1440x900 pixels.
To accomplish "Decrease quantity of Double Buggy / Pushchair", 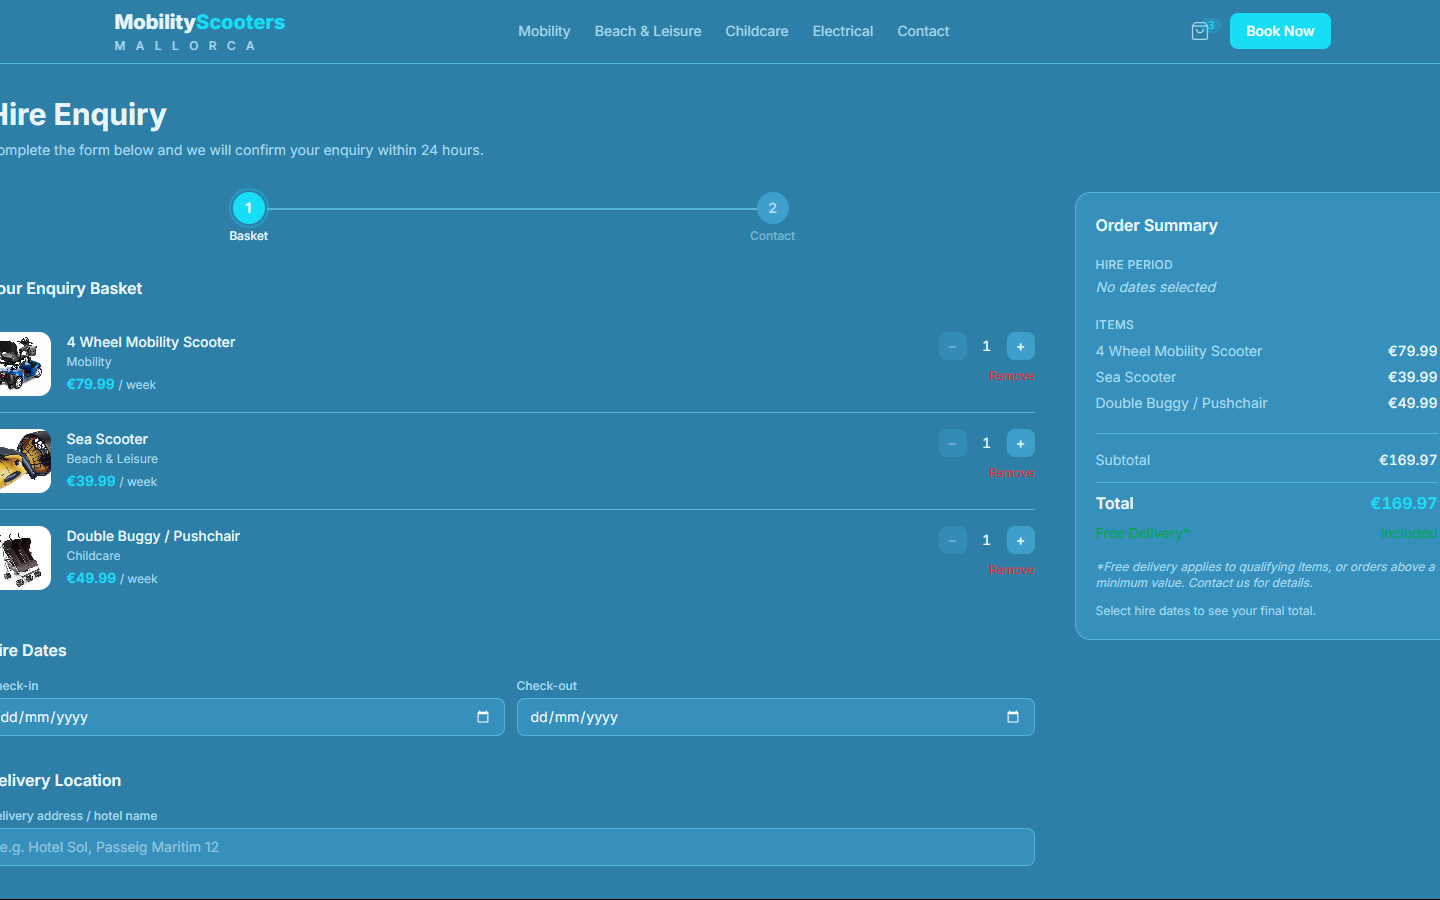I will 953,540.
